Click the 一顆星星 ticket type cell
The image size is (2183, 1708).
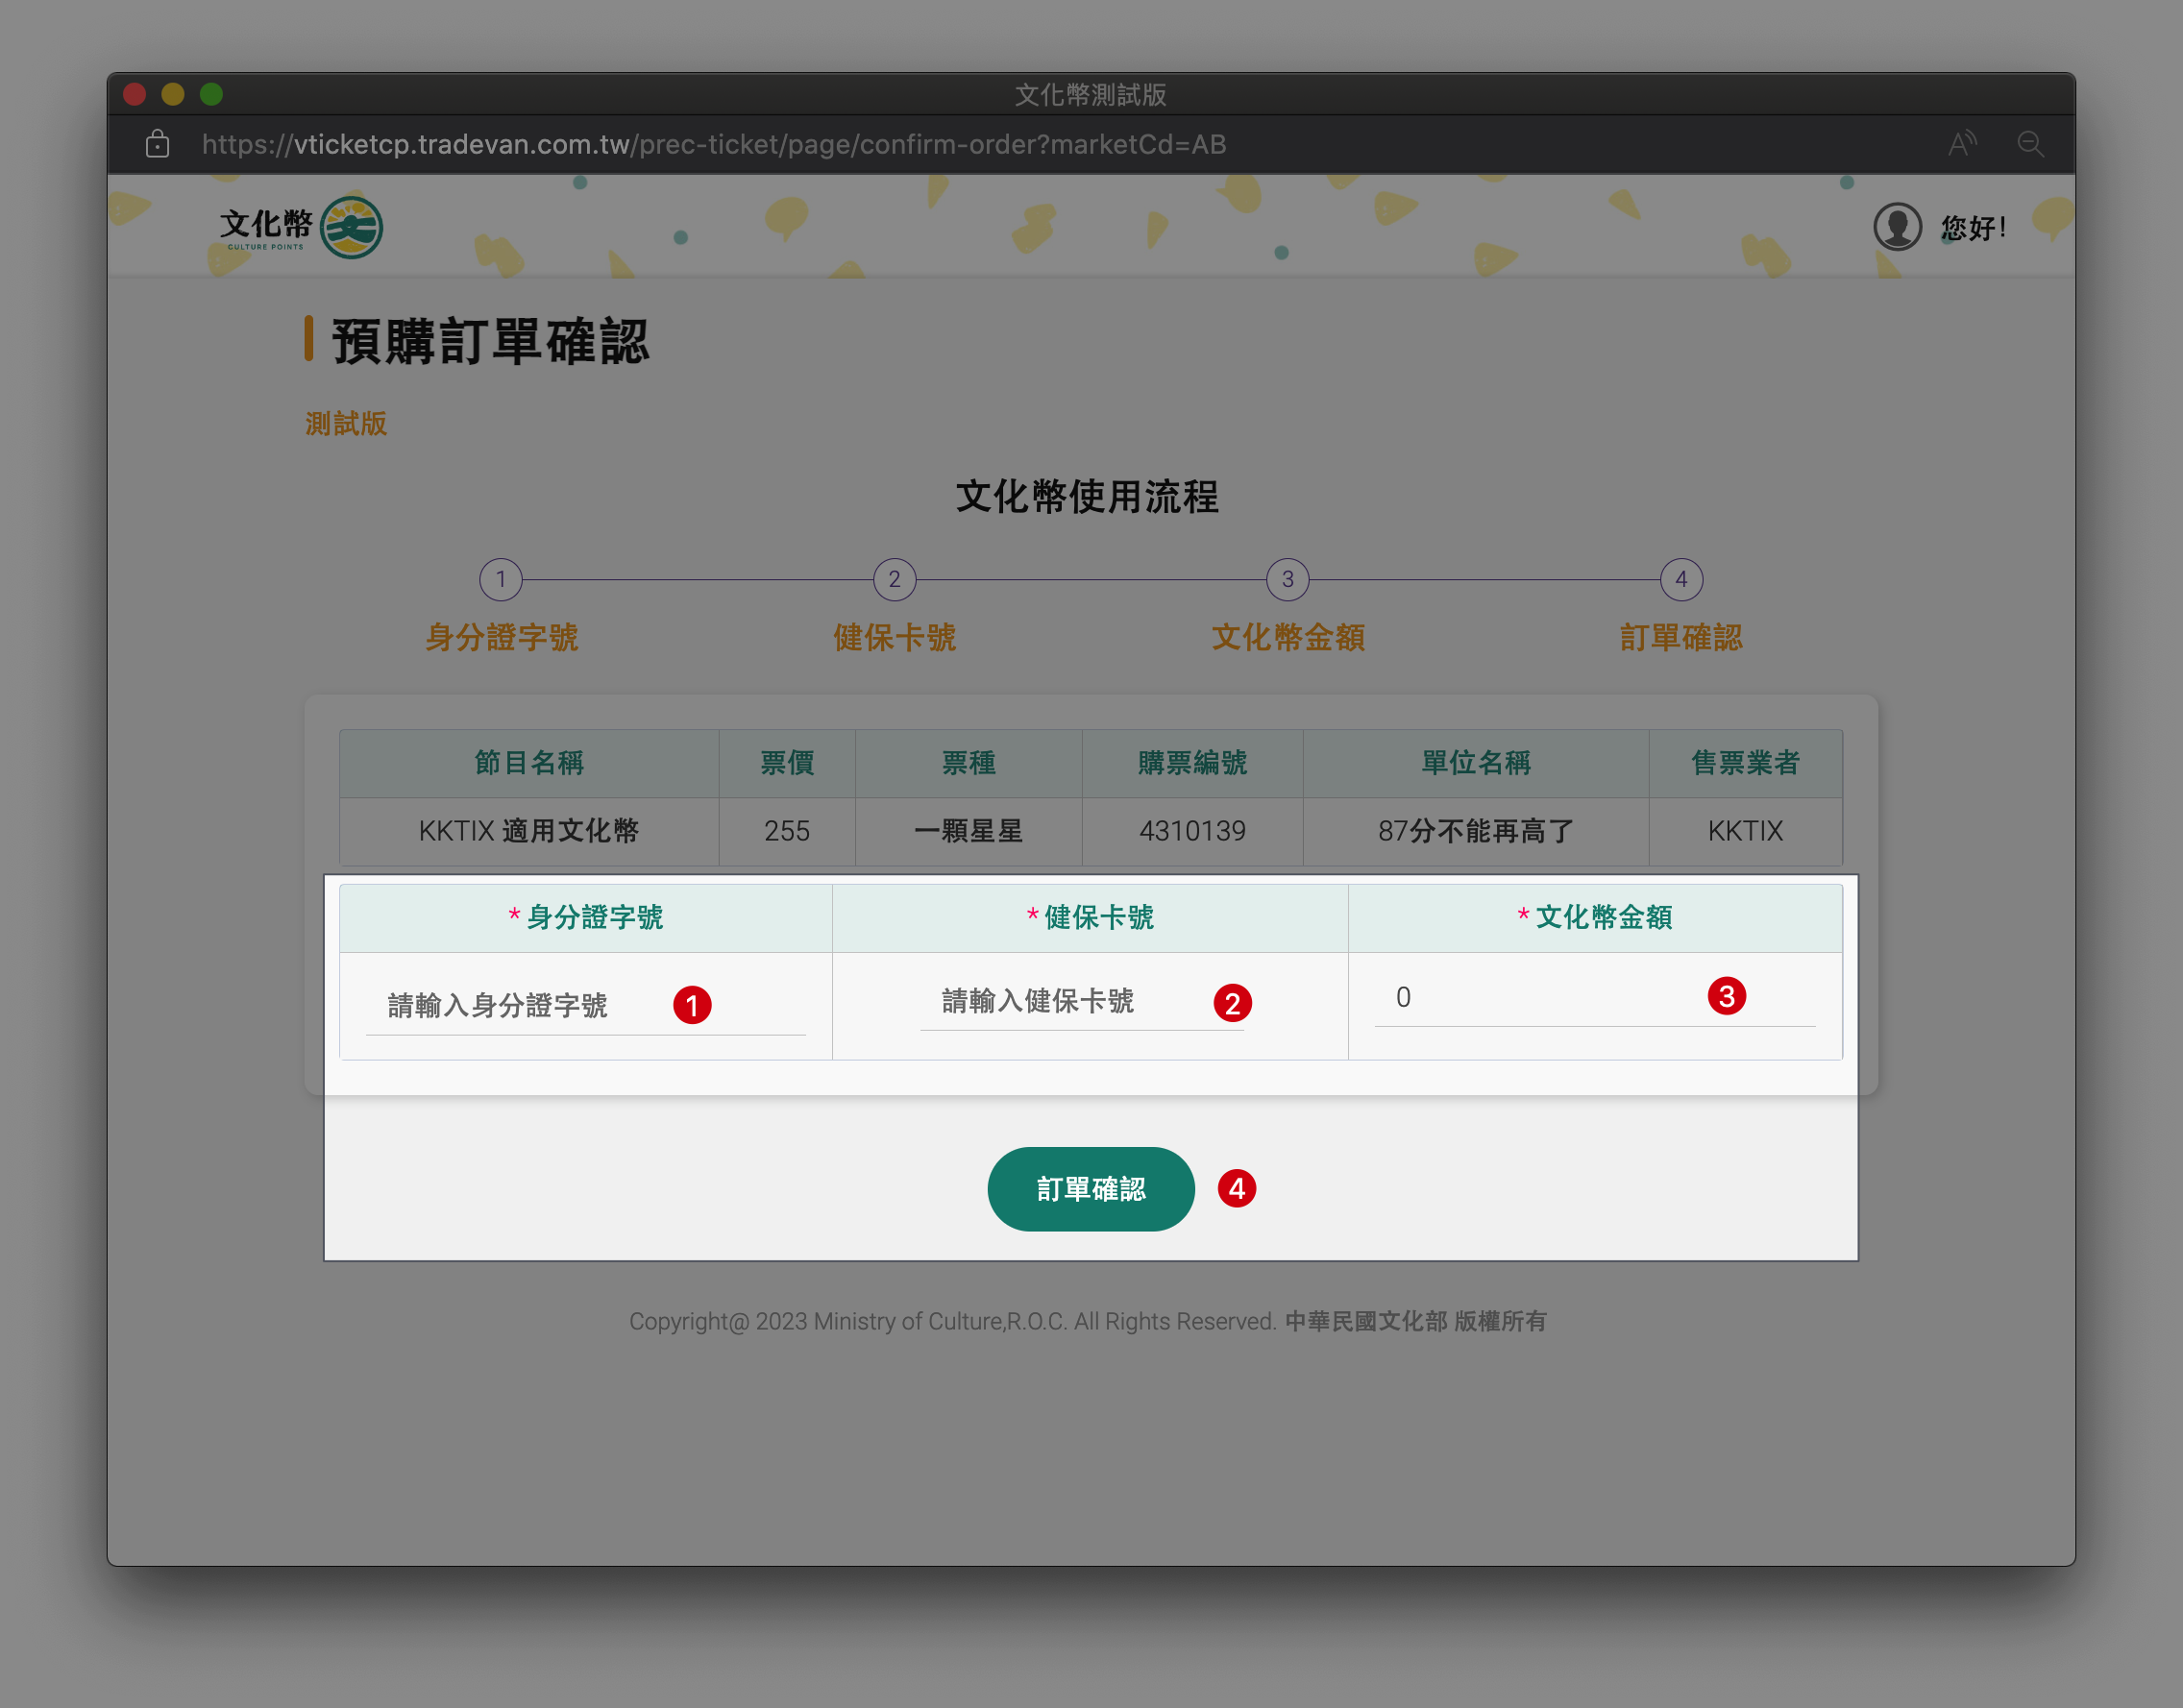point(968,831)
